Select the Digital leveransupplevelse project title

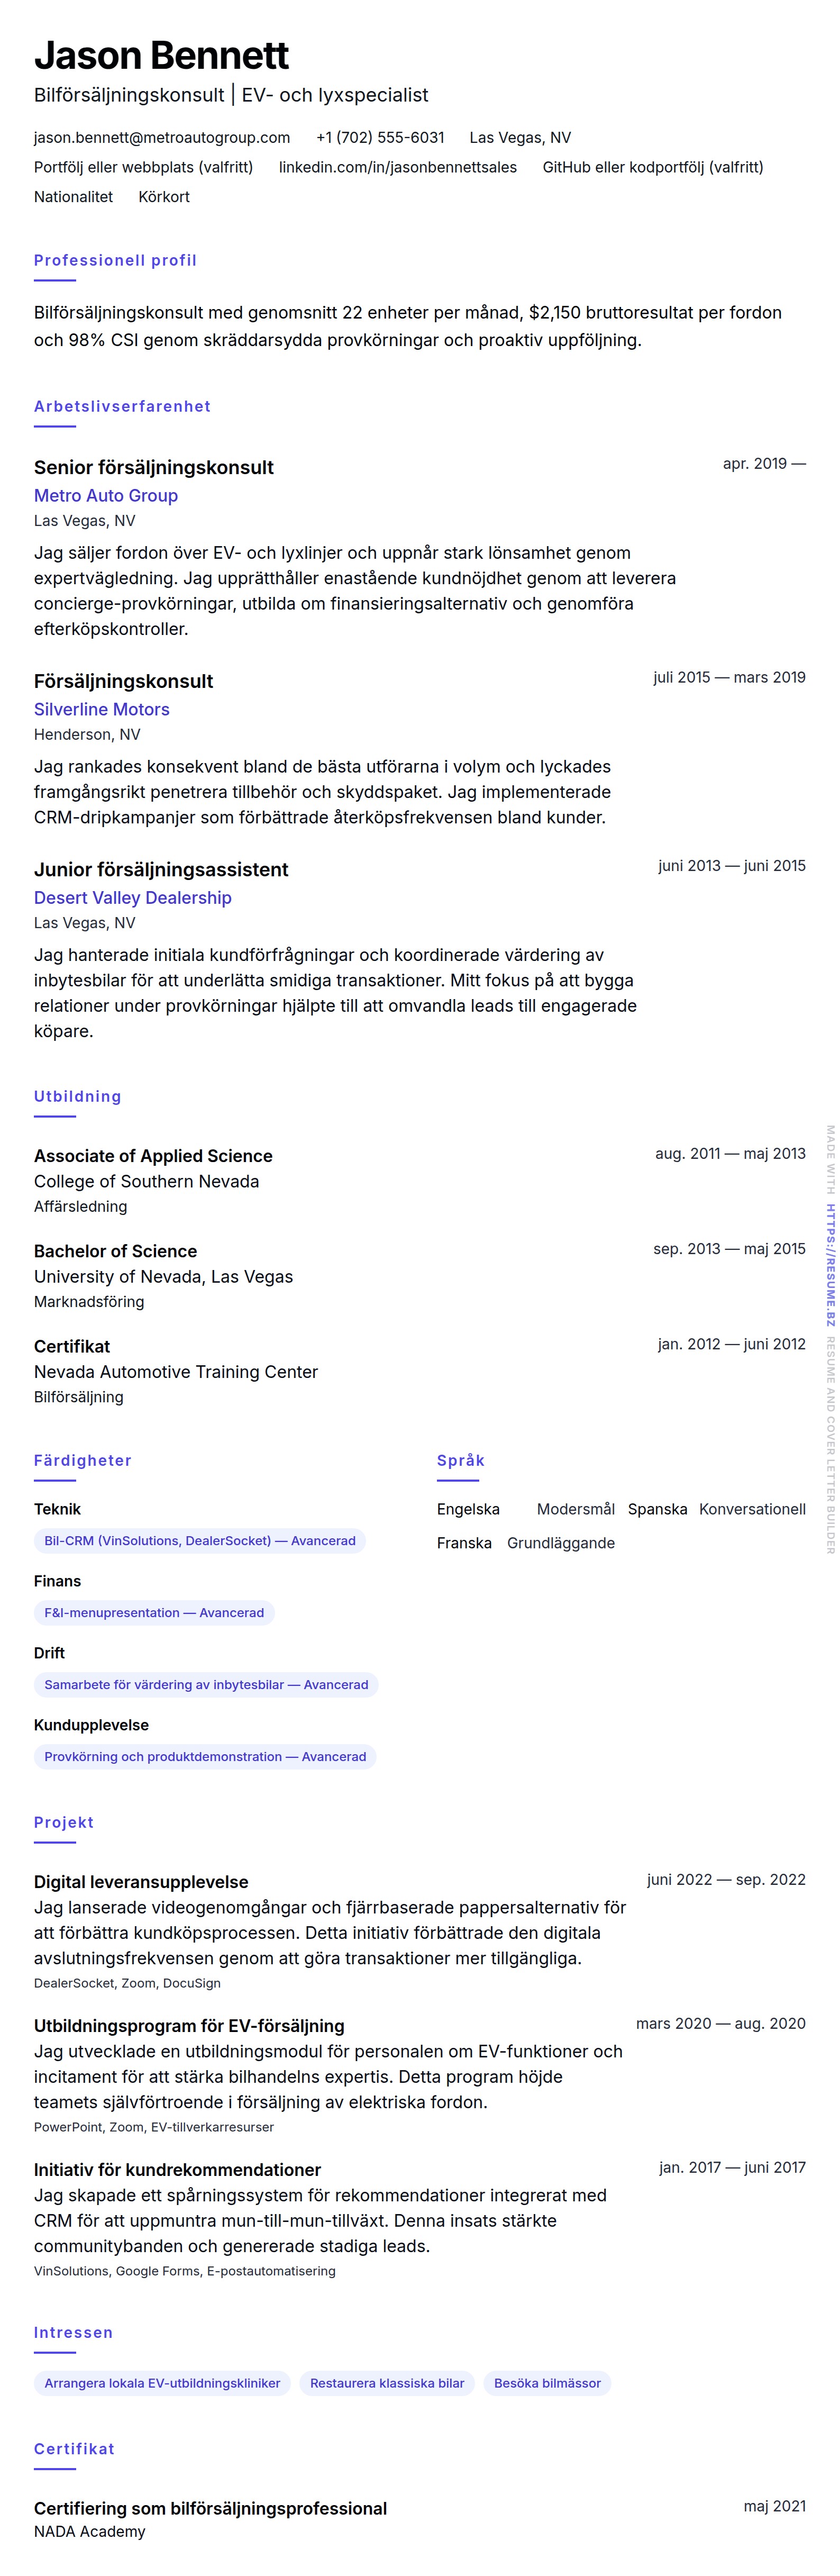[141, 1882]
